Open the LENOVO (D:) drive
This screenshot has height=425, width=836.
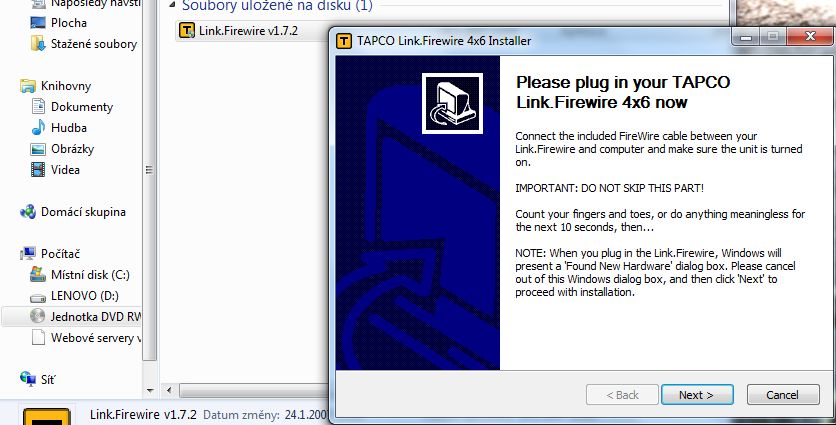pos(75,296)
